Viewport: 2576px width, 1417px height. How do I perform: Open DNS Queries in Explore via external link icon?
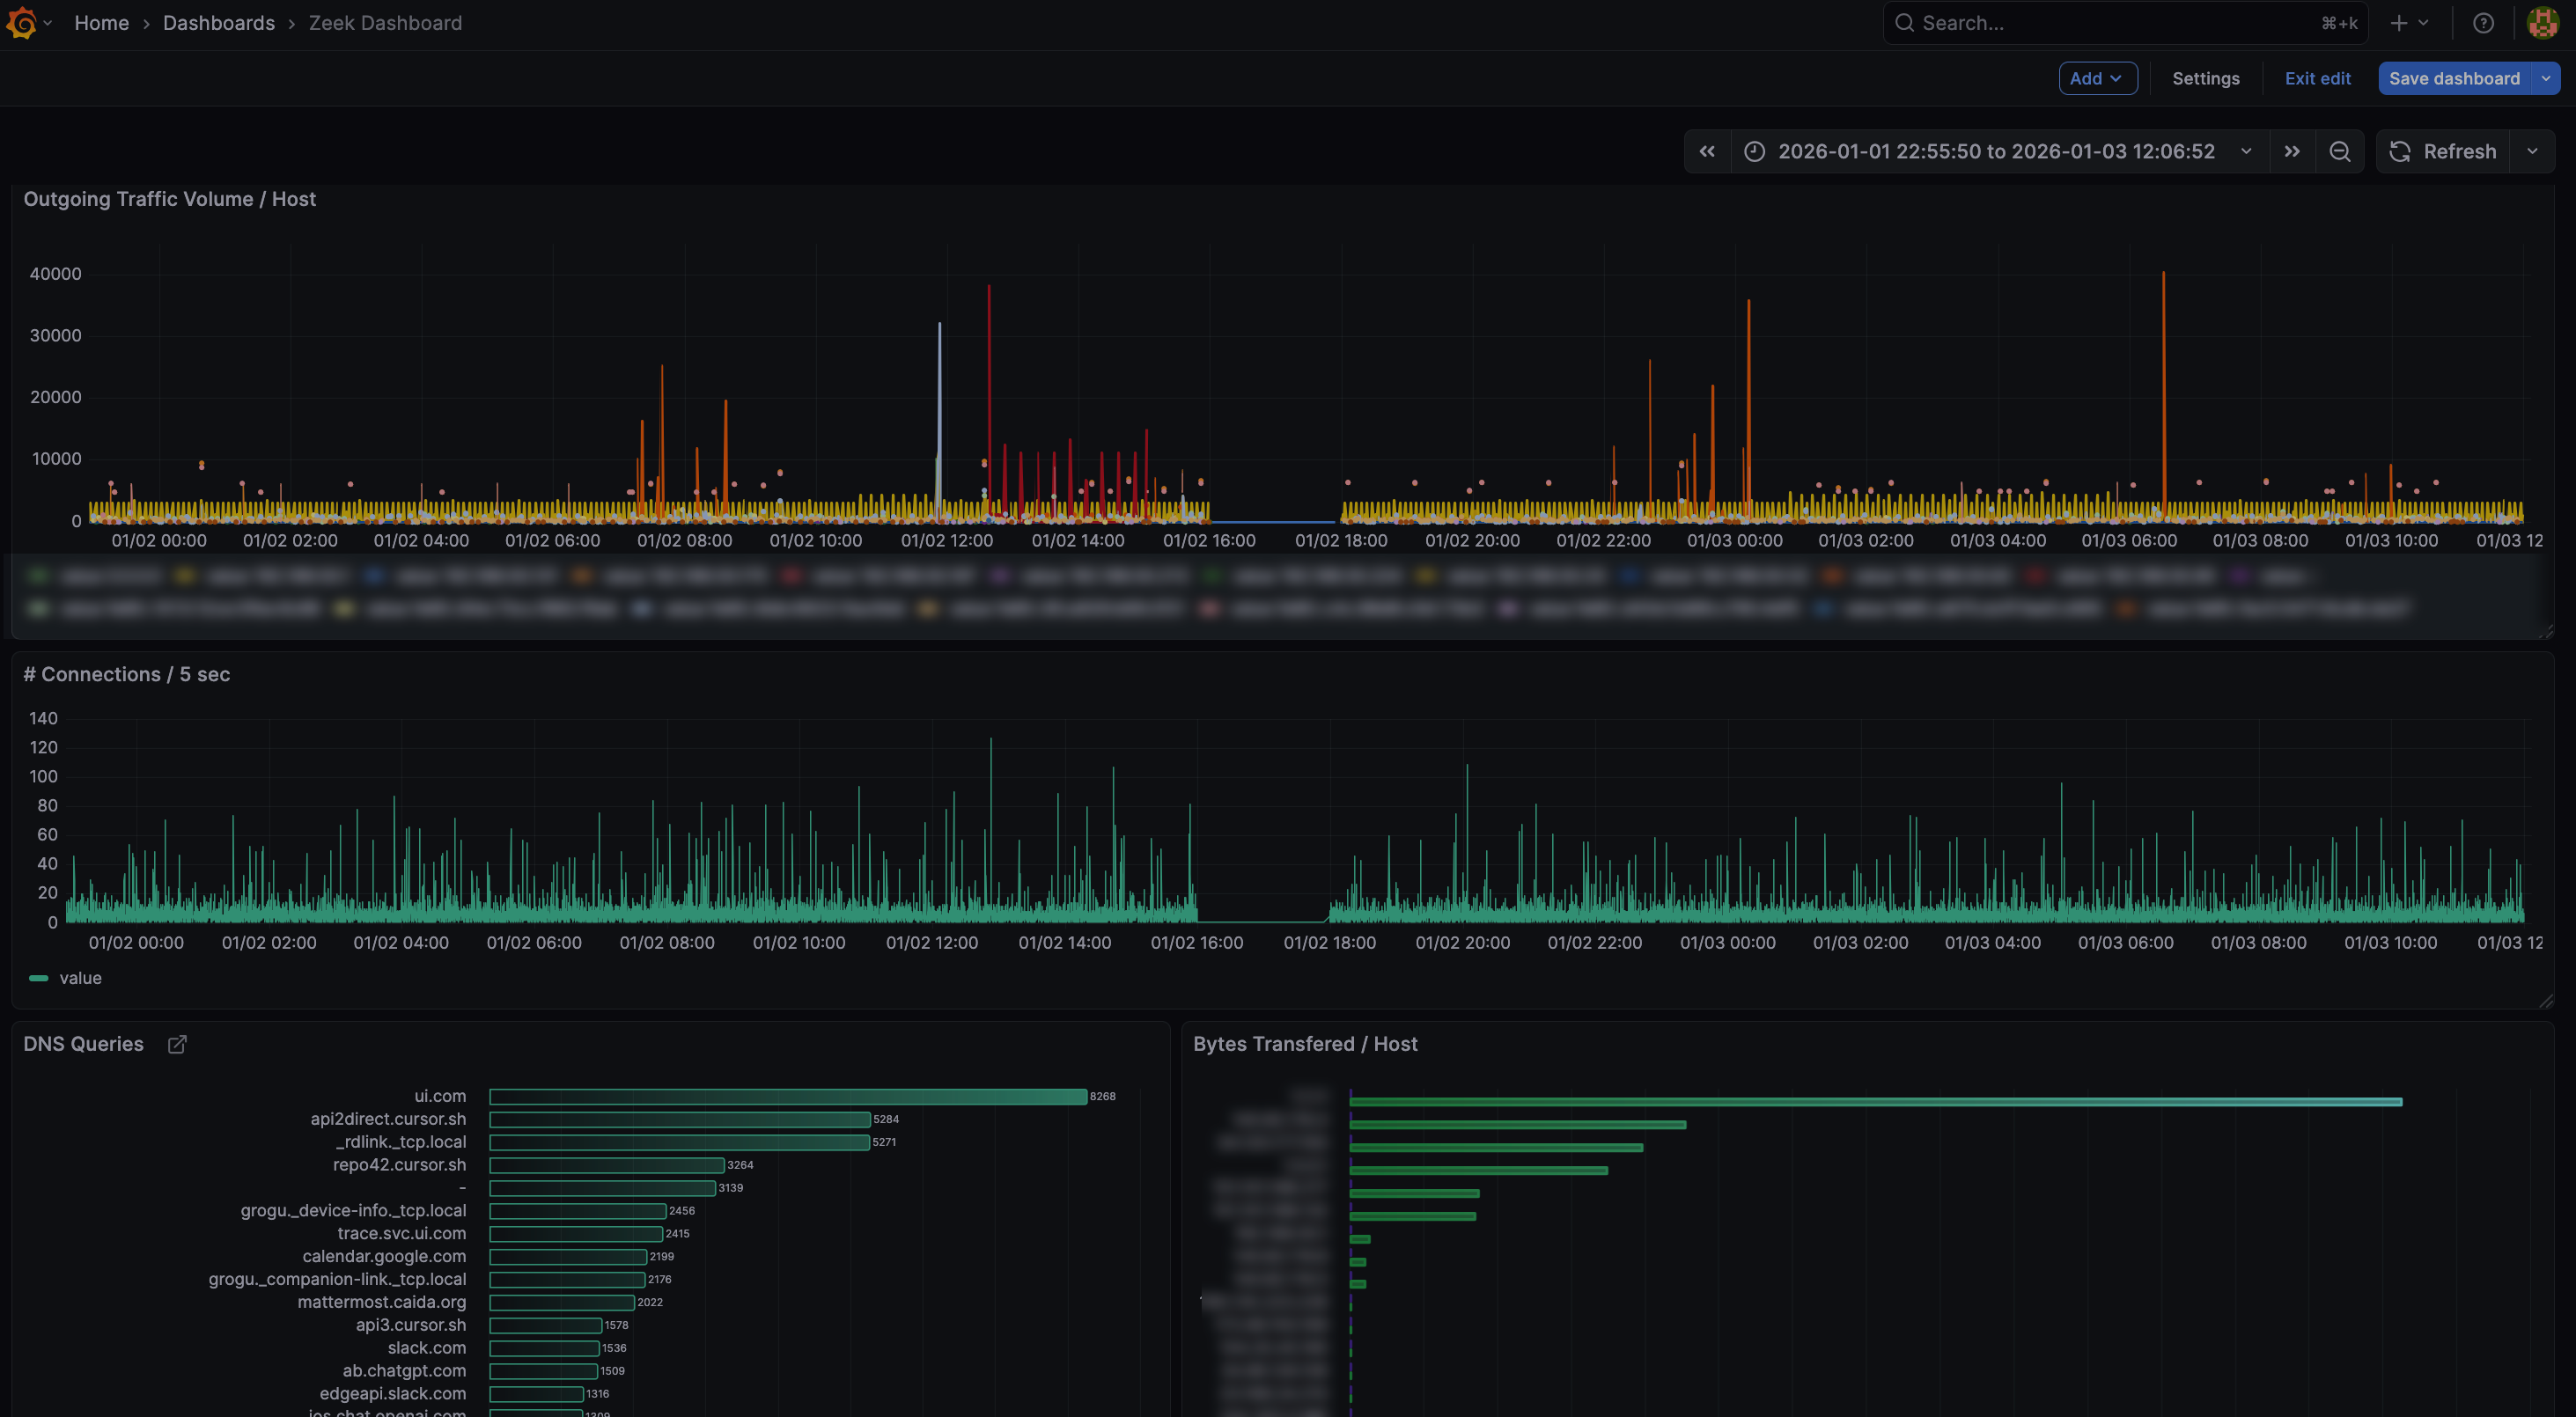(x=176, y=1043)
